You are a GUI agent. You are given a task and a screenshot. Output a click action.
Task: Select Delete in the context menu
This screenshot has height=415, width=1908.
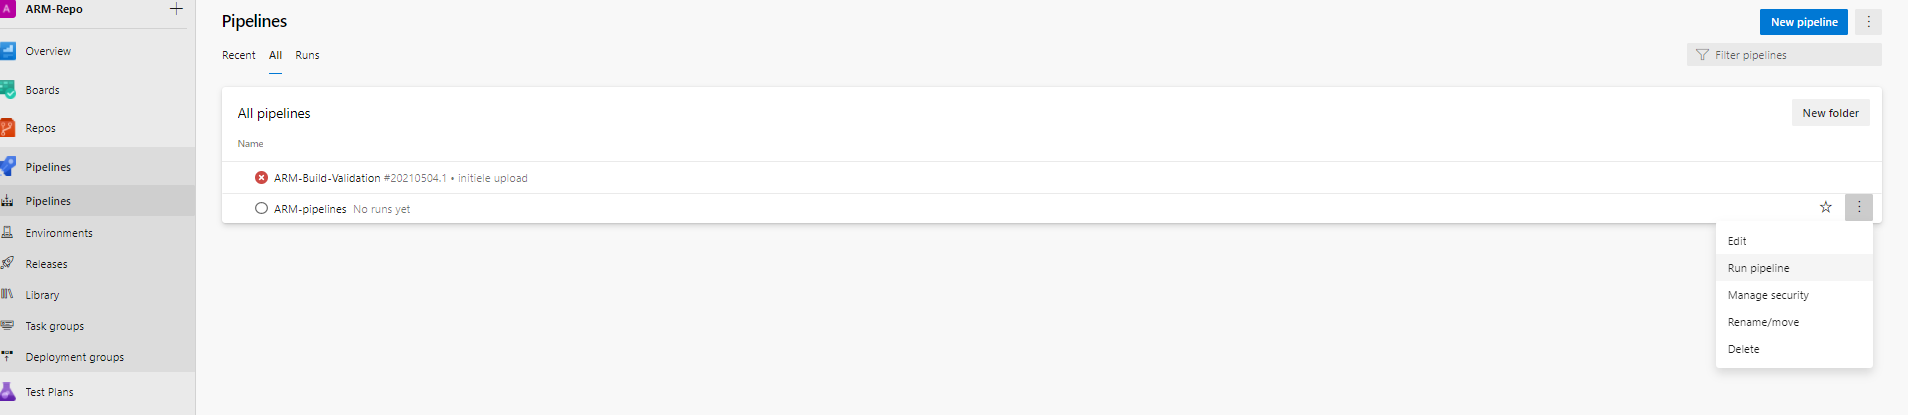click(x=1744, y=349)
